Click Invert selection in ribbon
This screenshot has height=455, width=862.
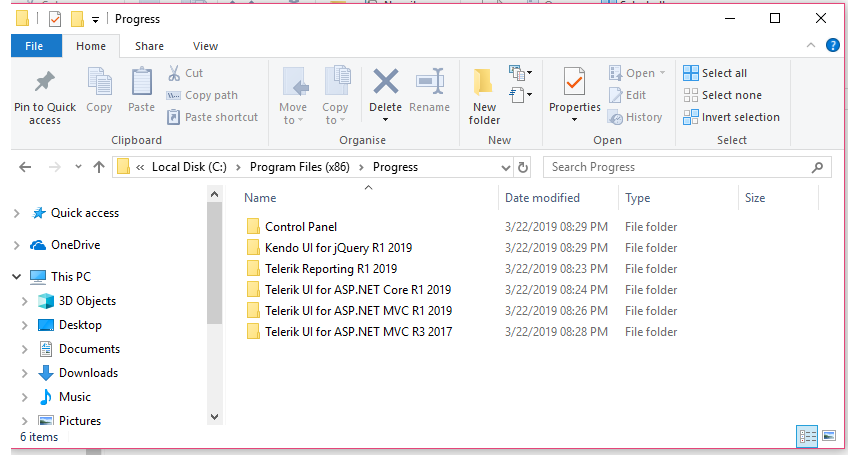pyautogui.click(x=731, y=117)
